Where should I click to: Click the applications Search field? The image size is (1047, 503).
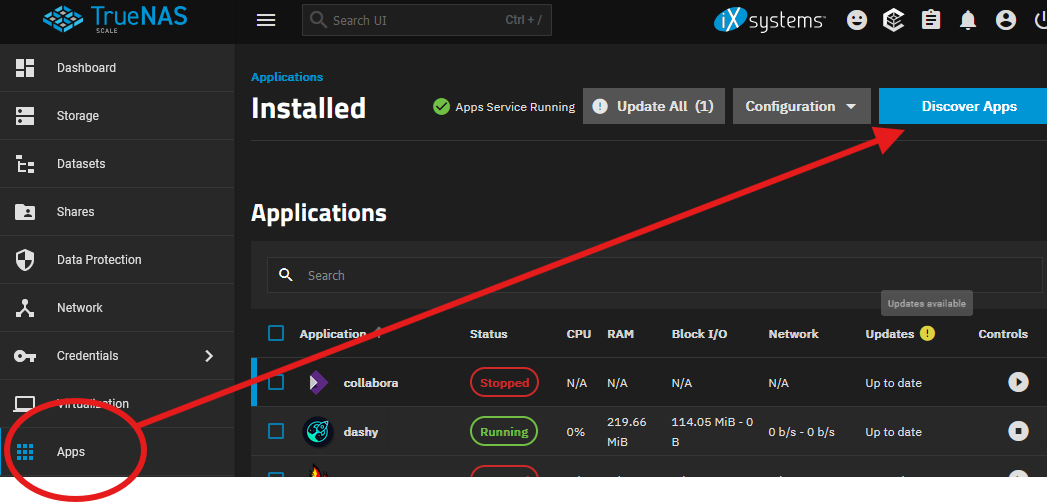point(654,275)
